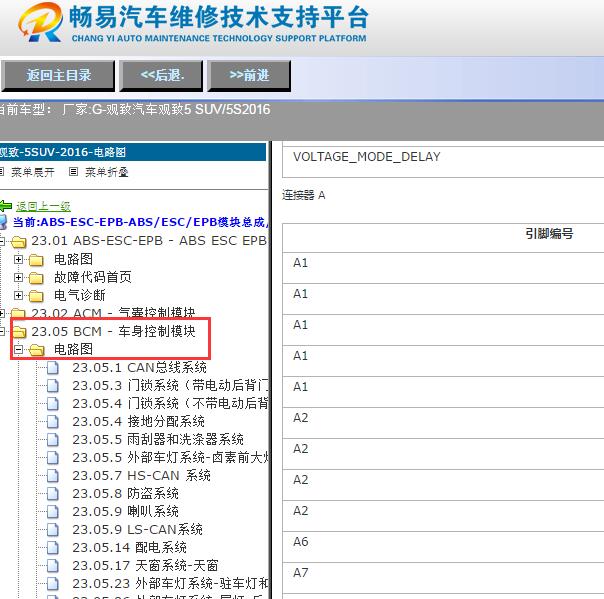The width and height of the screenshot is (604, 599).
Task: Go forward with the >>前进 button
Action: pyautogui.click(x=249, y=76)
